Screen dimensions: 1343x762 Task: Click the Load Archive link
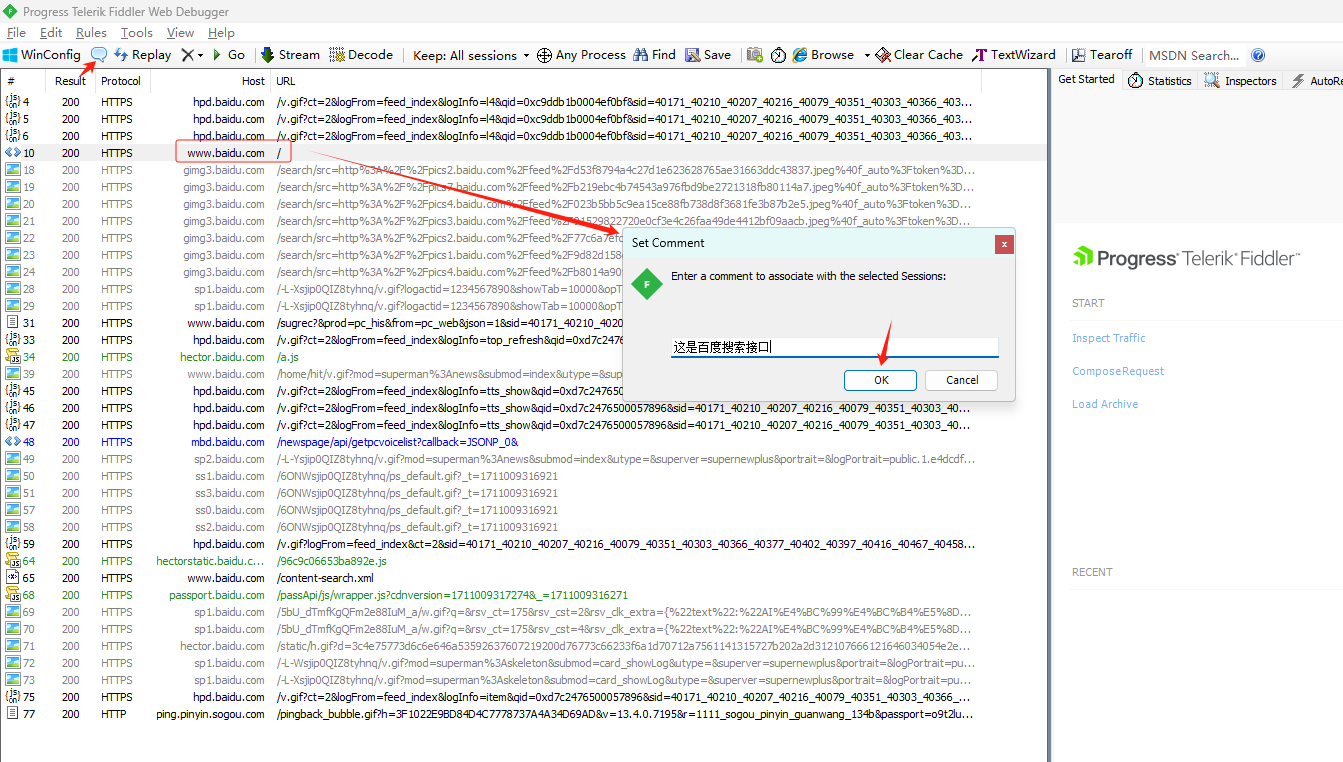point(1105,404)
